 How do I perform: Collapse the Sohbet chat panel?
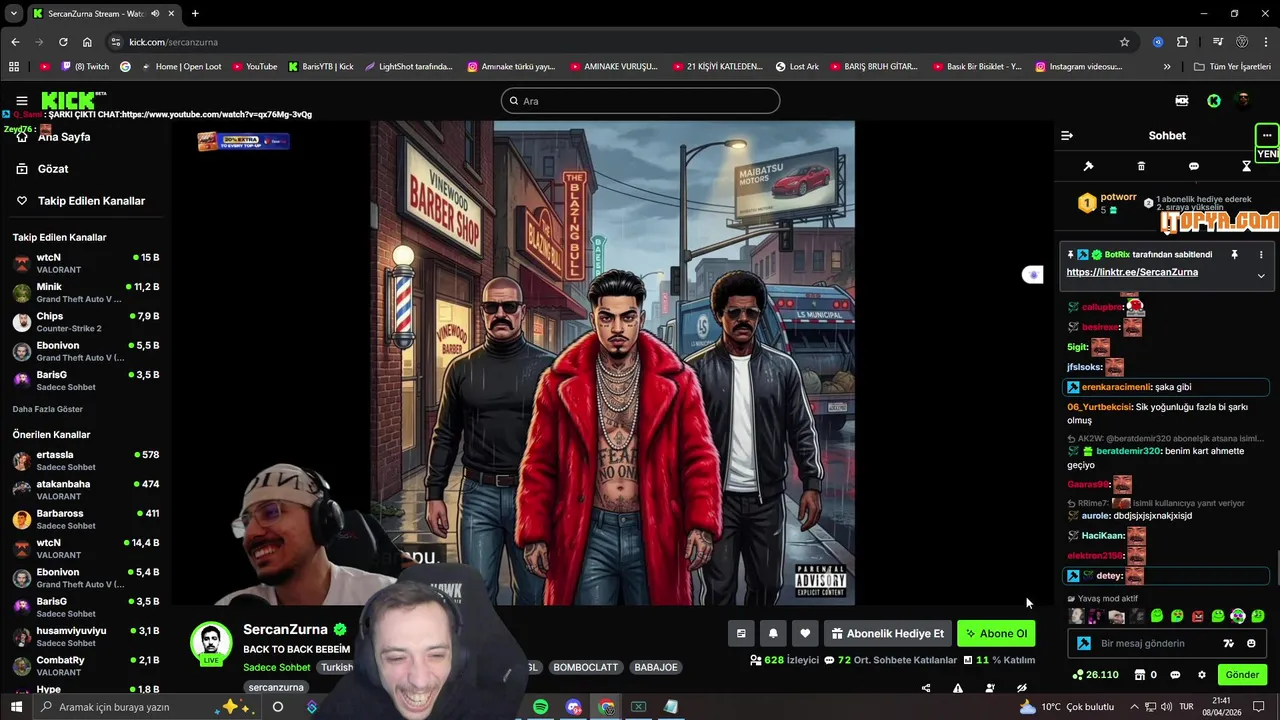click(1067, 135)
